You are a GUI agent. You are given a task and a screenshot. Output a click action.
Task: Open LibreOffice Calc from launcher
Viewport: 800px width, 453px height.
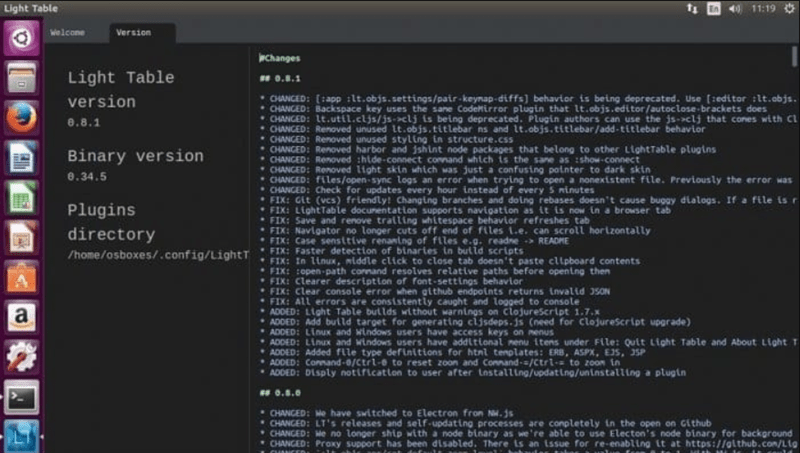point(21,197)
